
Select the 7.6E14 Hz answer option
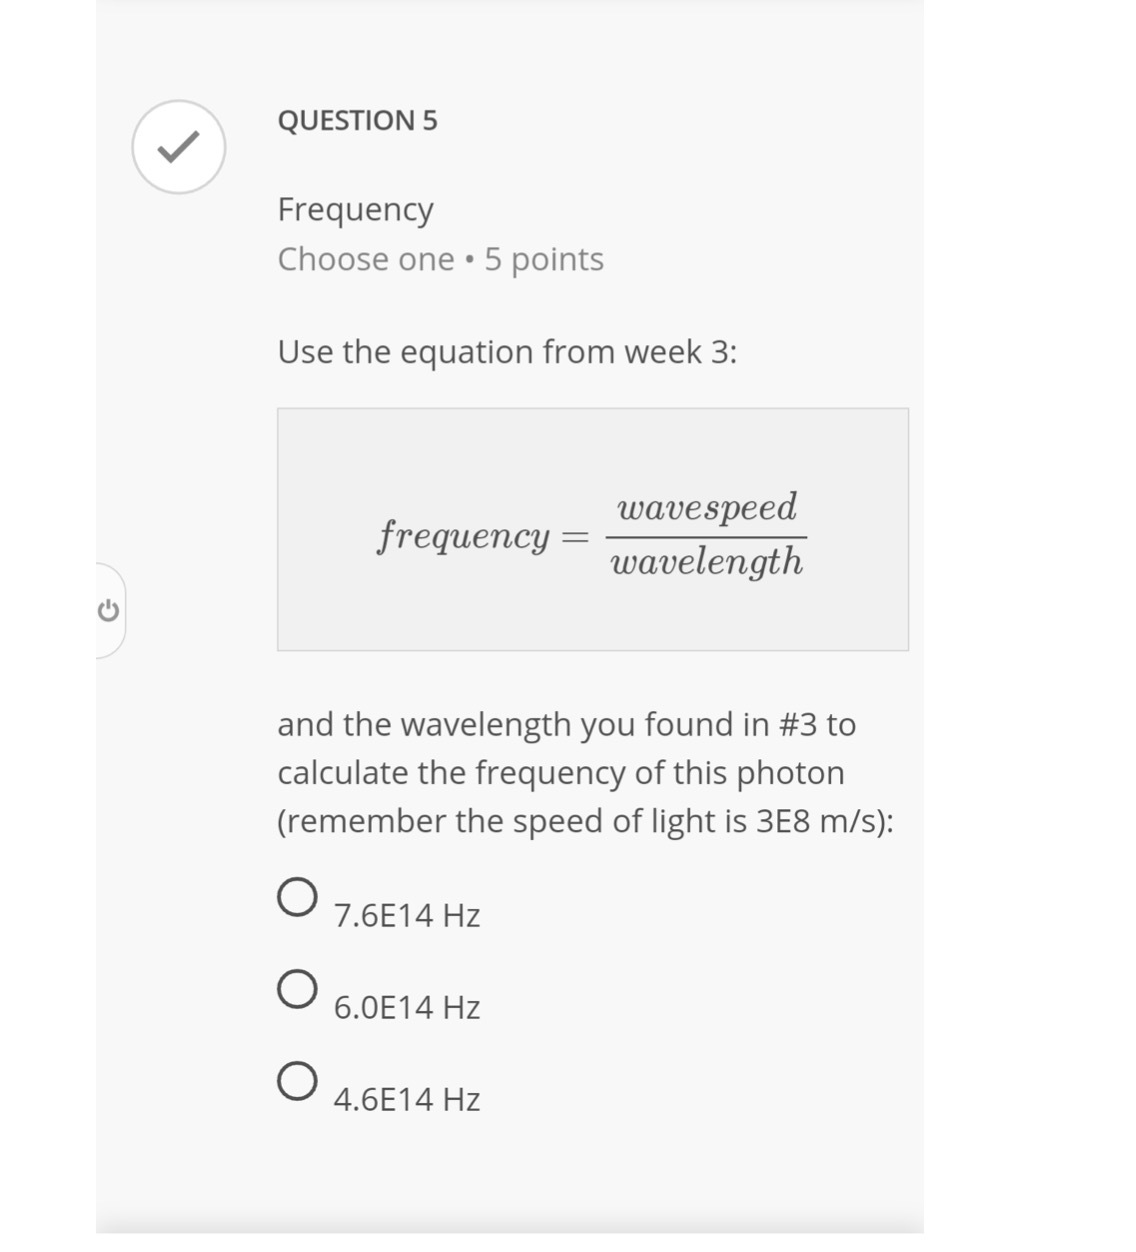coord(298,898)
